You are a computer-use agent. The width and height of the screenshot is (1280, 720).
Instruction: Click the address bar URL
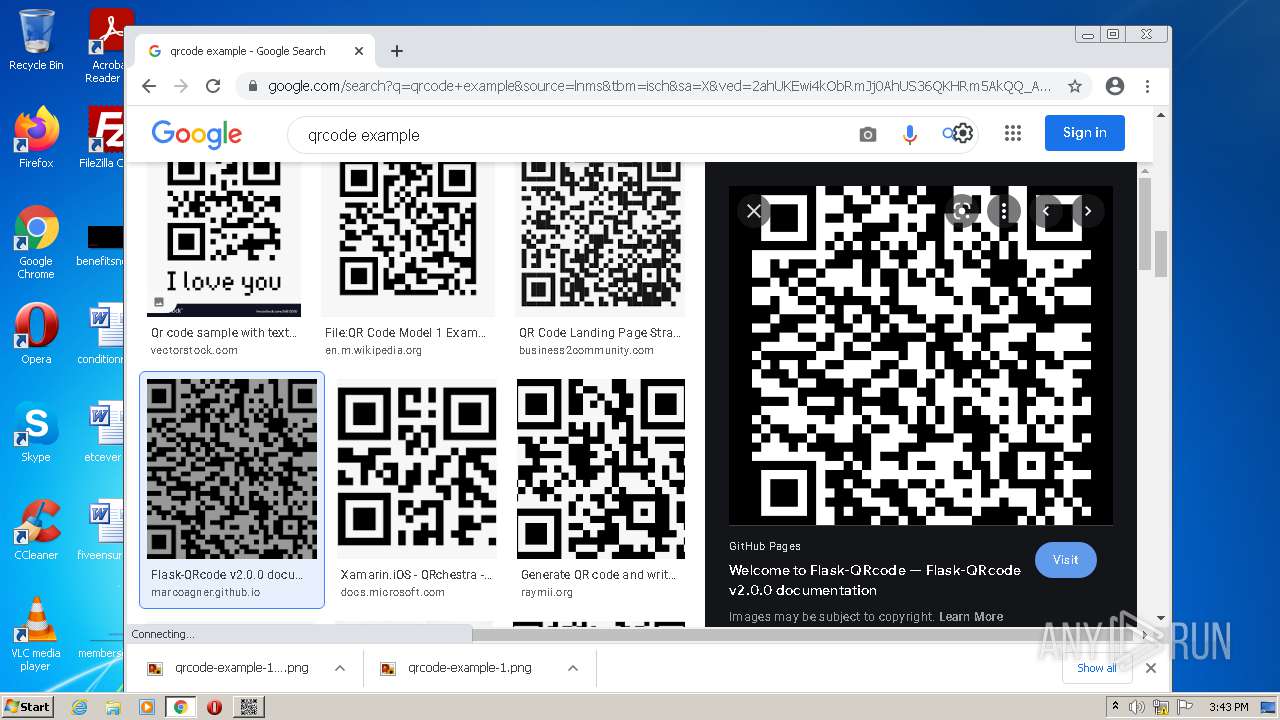pos(659,86)
